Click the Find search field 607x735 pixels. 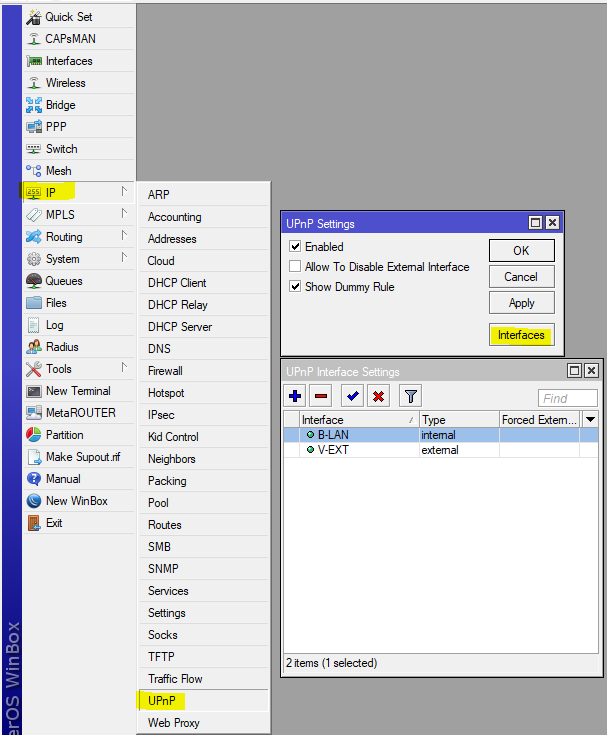pos(568,398)
